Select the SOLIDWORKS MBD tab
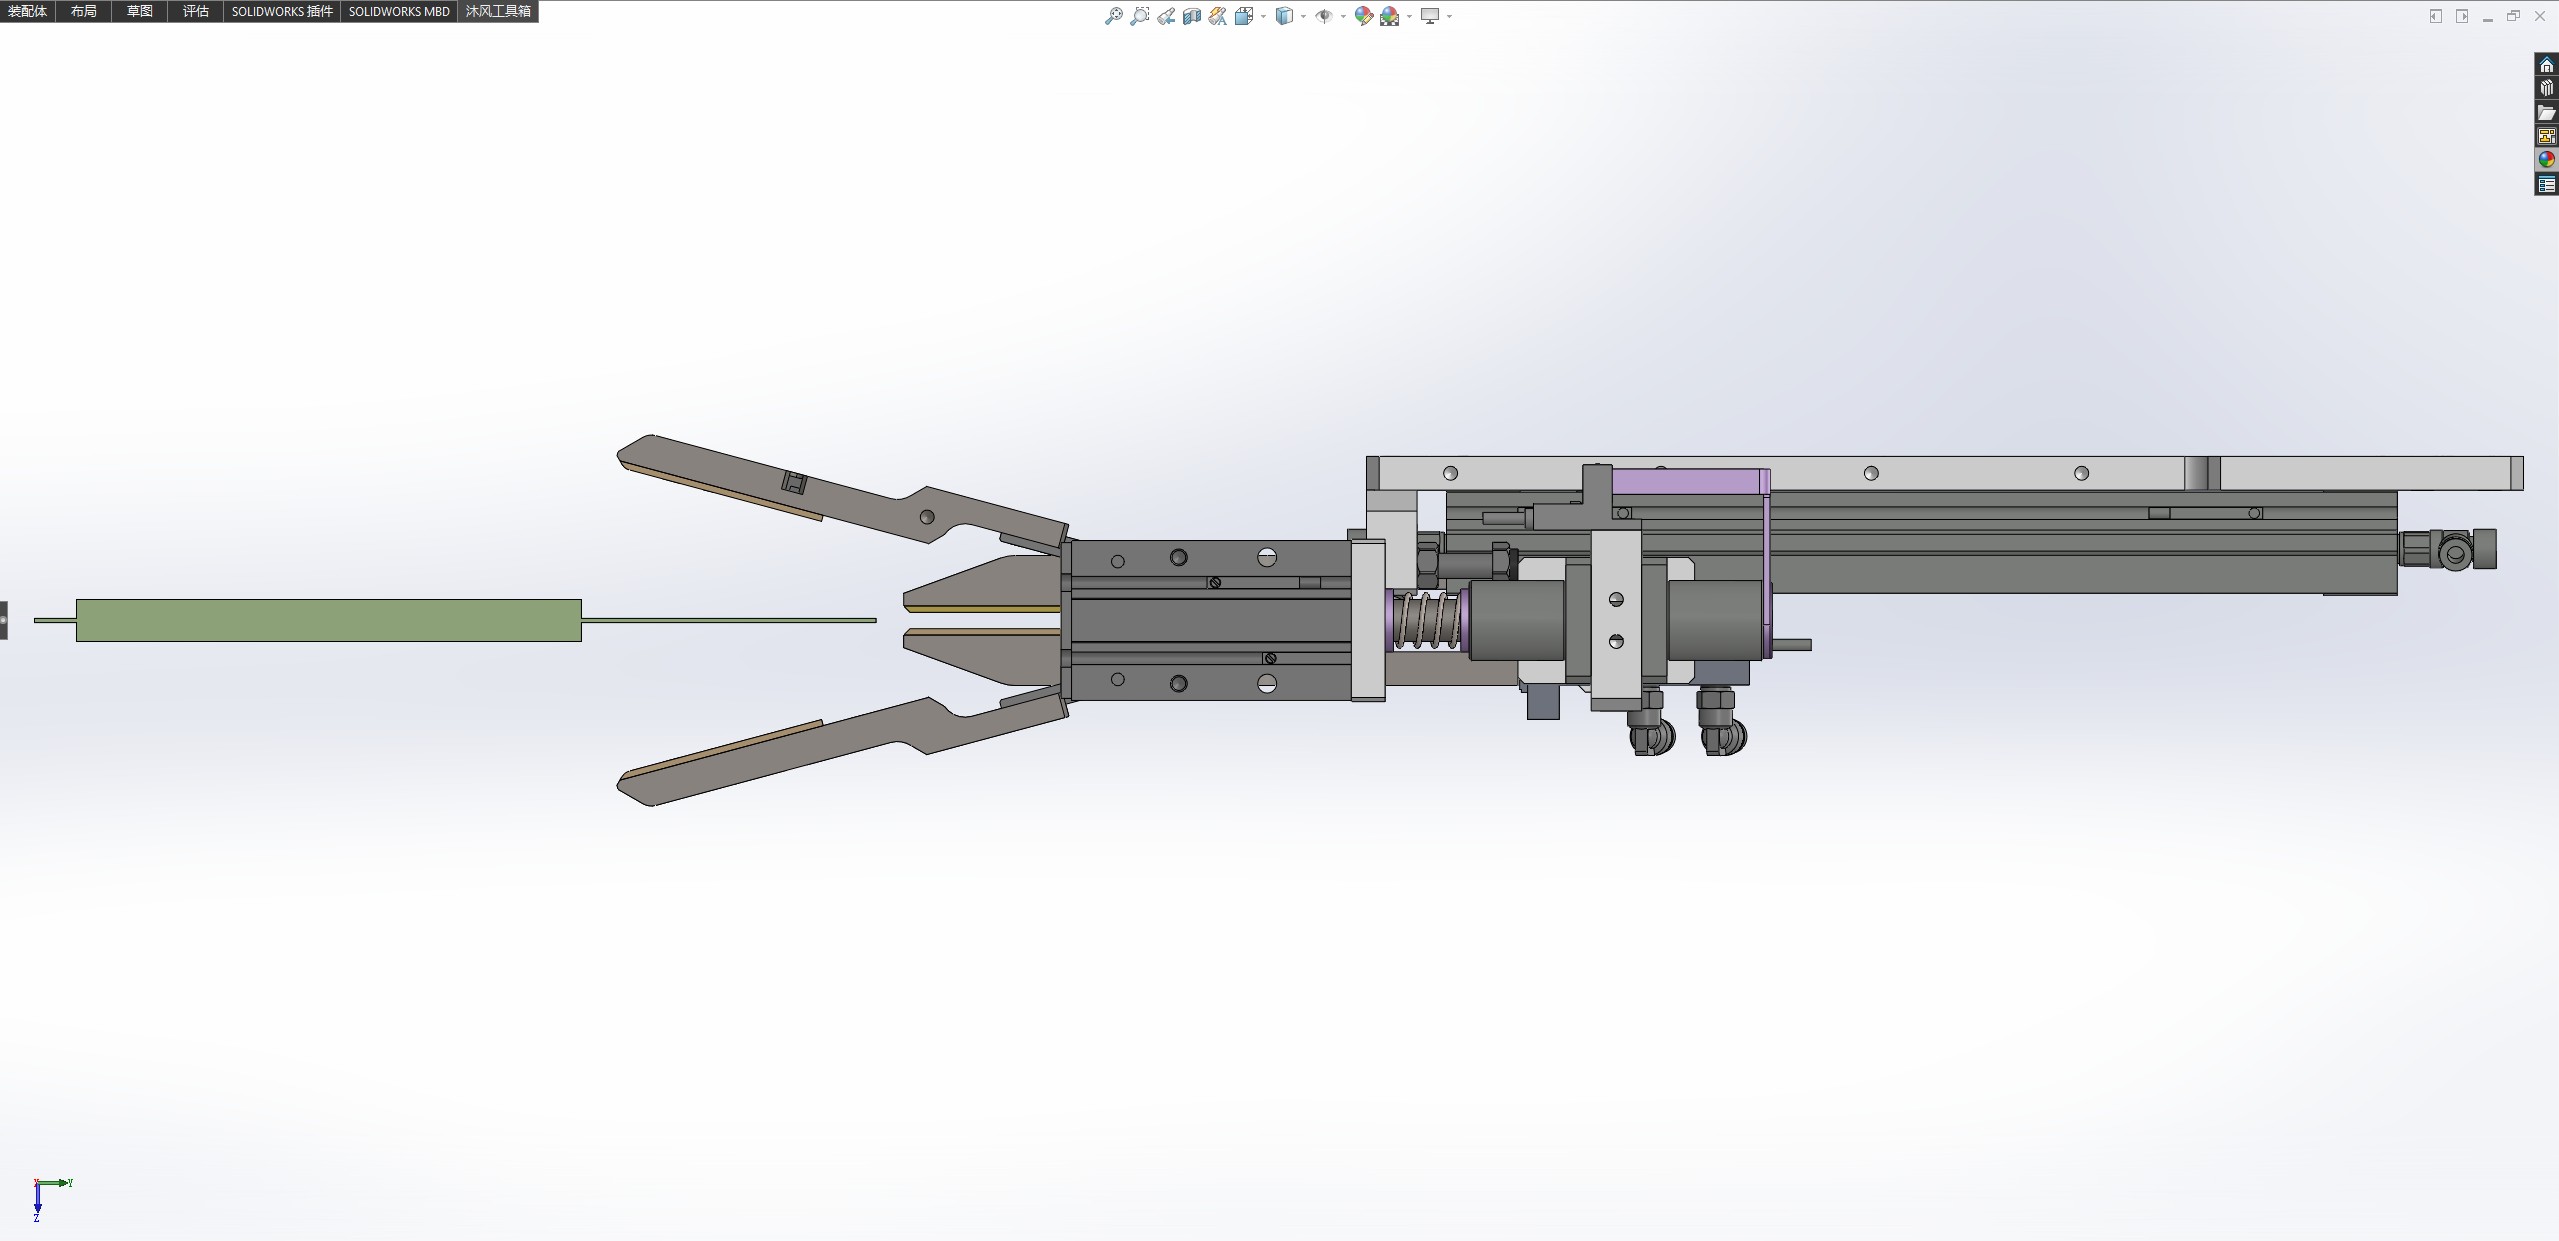The height and width of the screenshot is (1241, 2559). pyautogui.click(x=398, y=11)
